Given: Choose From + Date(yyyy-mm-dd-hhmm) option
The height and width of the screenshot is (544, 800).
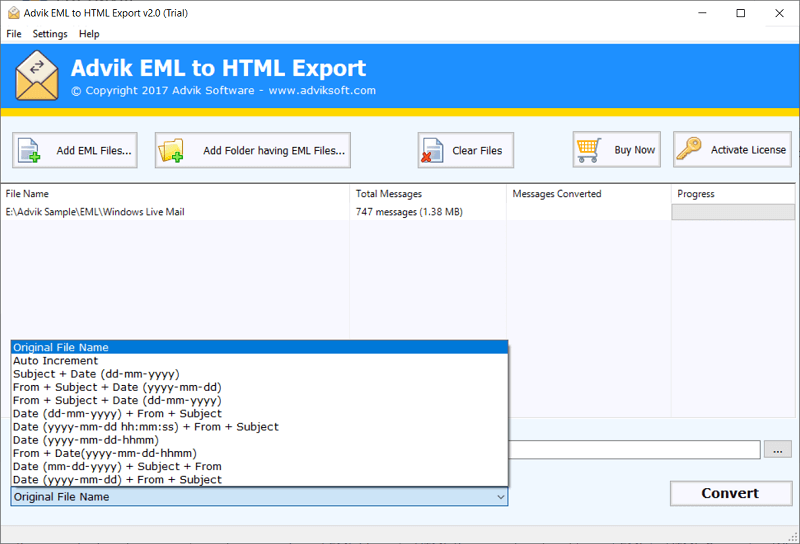Looking at the screenshot, I should [x=259, y=454].
